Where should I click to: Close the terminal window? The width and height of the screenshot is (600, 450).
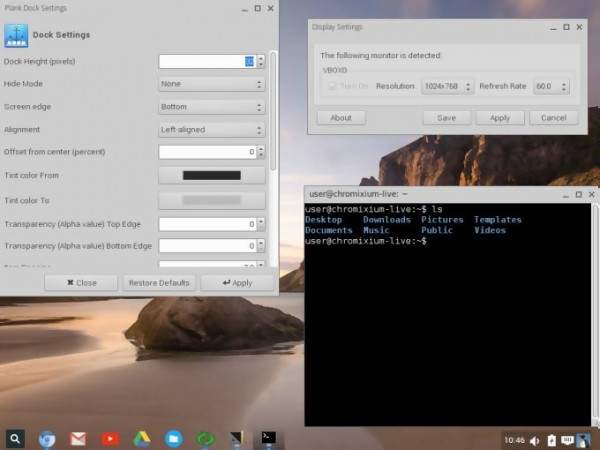click(x=592, y=194)
